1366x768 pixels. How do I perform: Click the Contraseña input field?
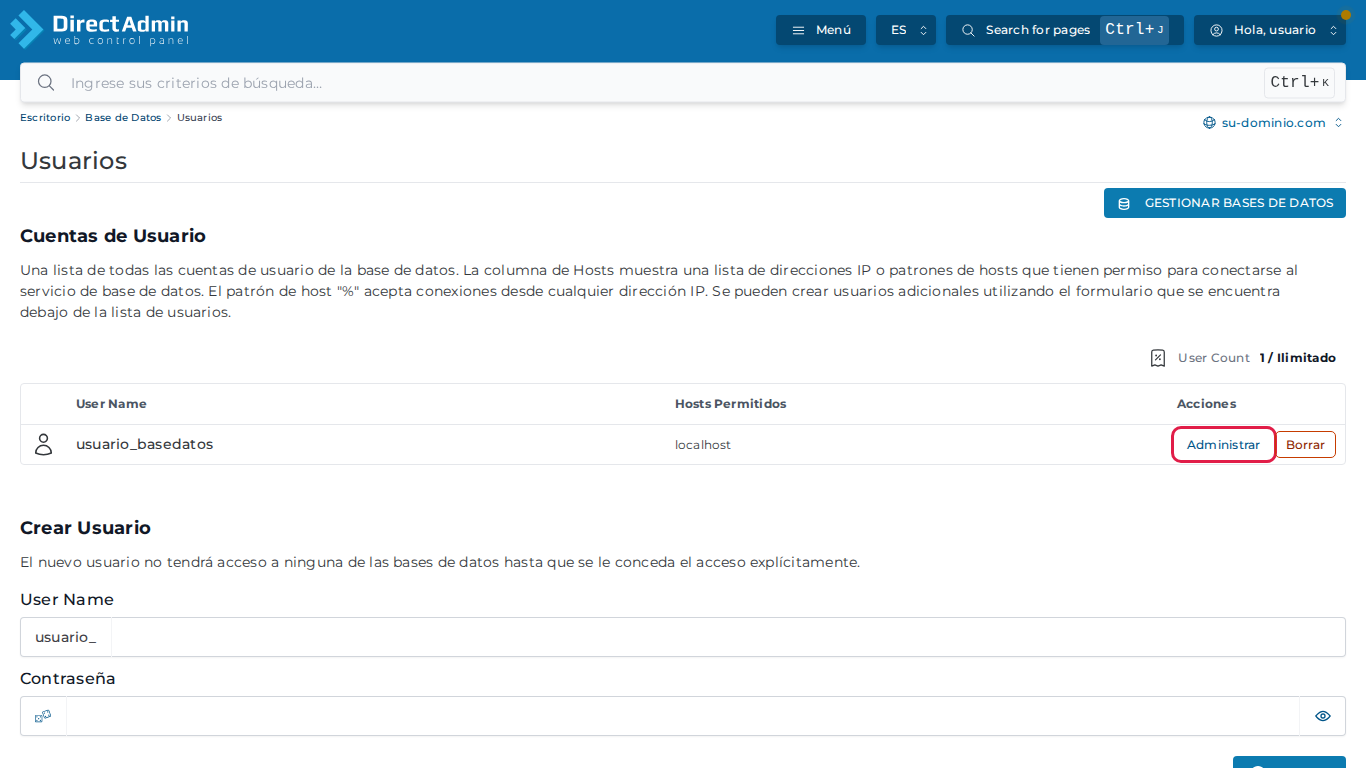click(683, 716)
